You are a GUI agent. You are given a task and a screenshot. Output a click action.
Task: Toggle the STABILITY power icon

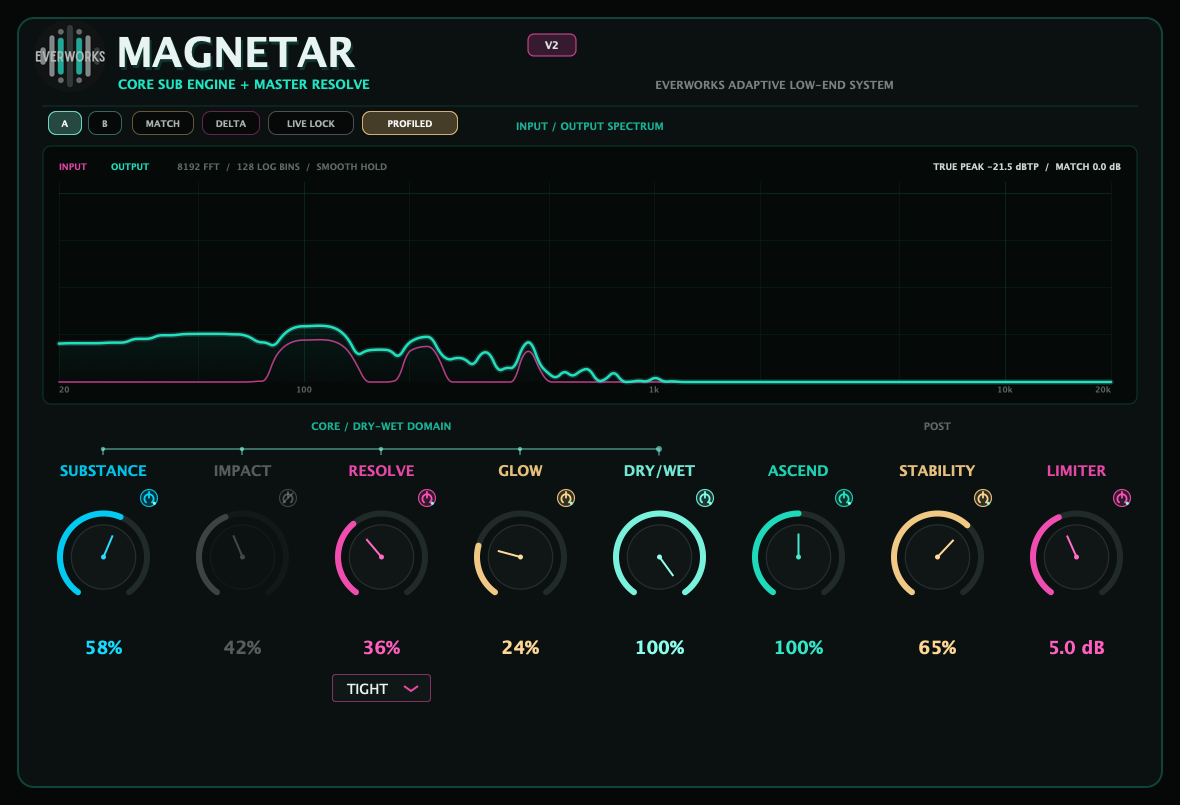(983, 497)
